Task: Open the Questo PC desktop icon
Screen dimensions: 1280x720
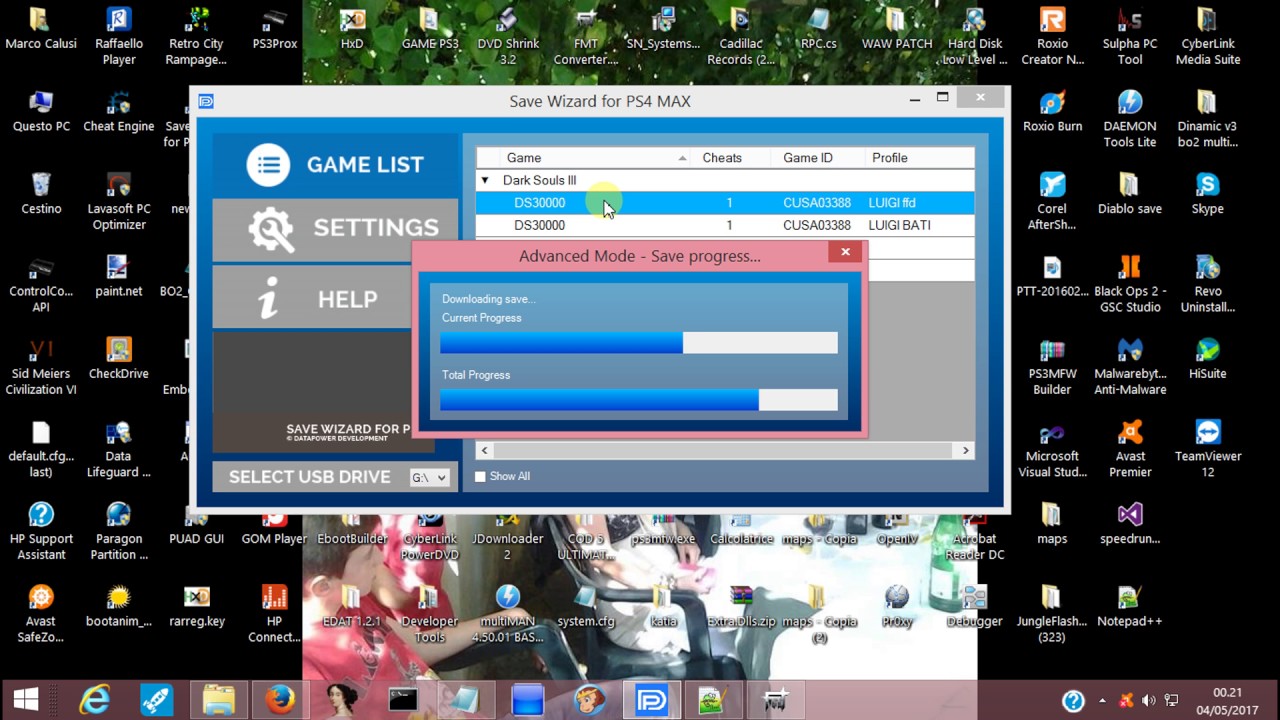Action: (x=41, y=111)
